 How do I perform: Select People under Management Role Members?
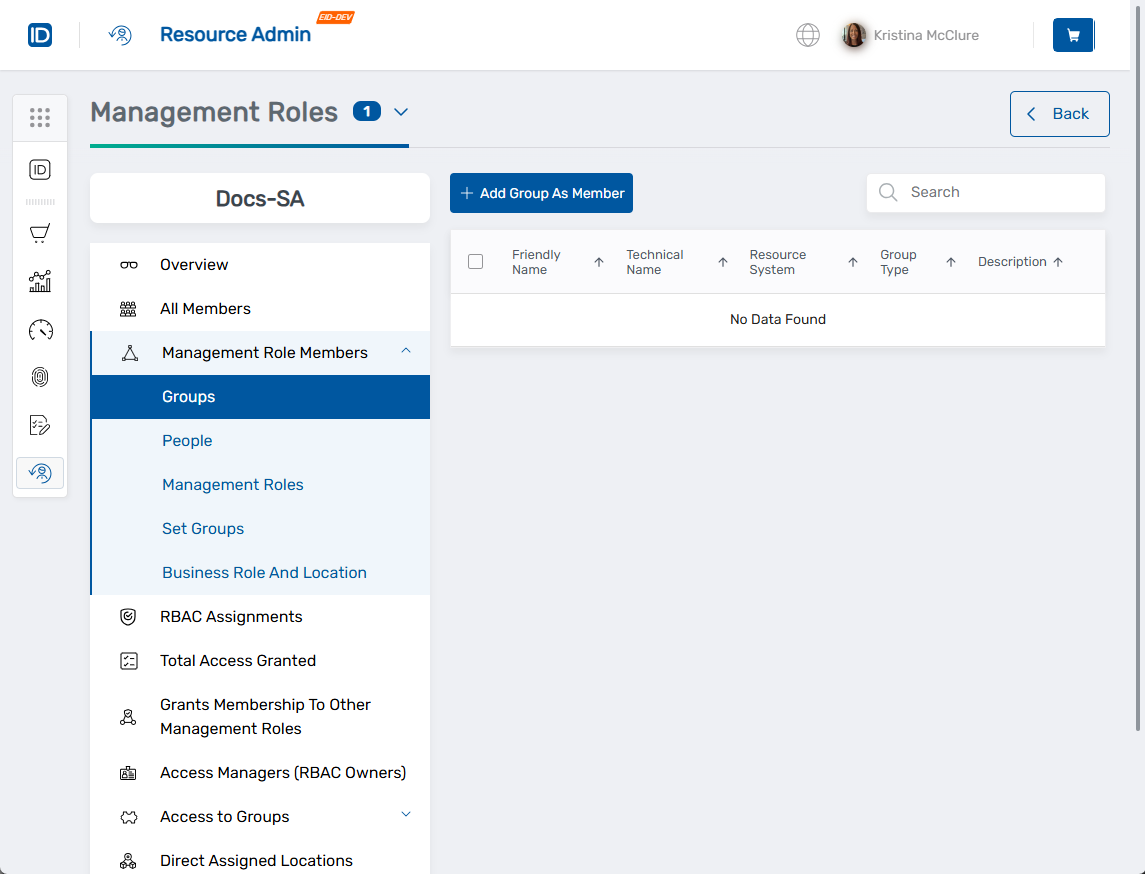(x=187, y=441)
